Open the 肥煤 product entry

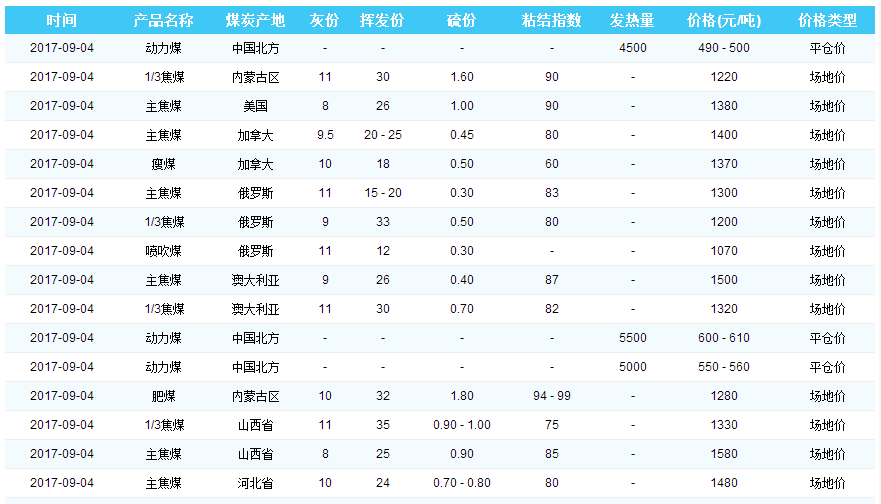click(x=163, y=396)
